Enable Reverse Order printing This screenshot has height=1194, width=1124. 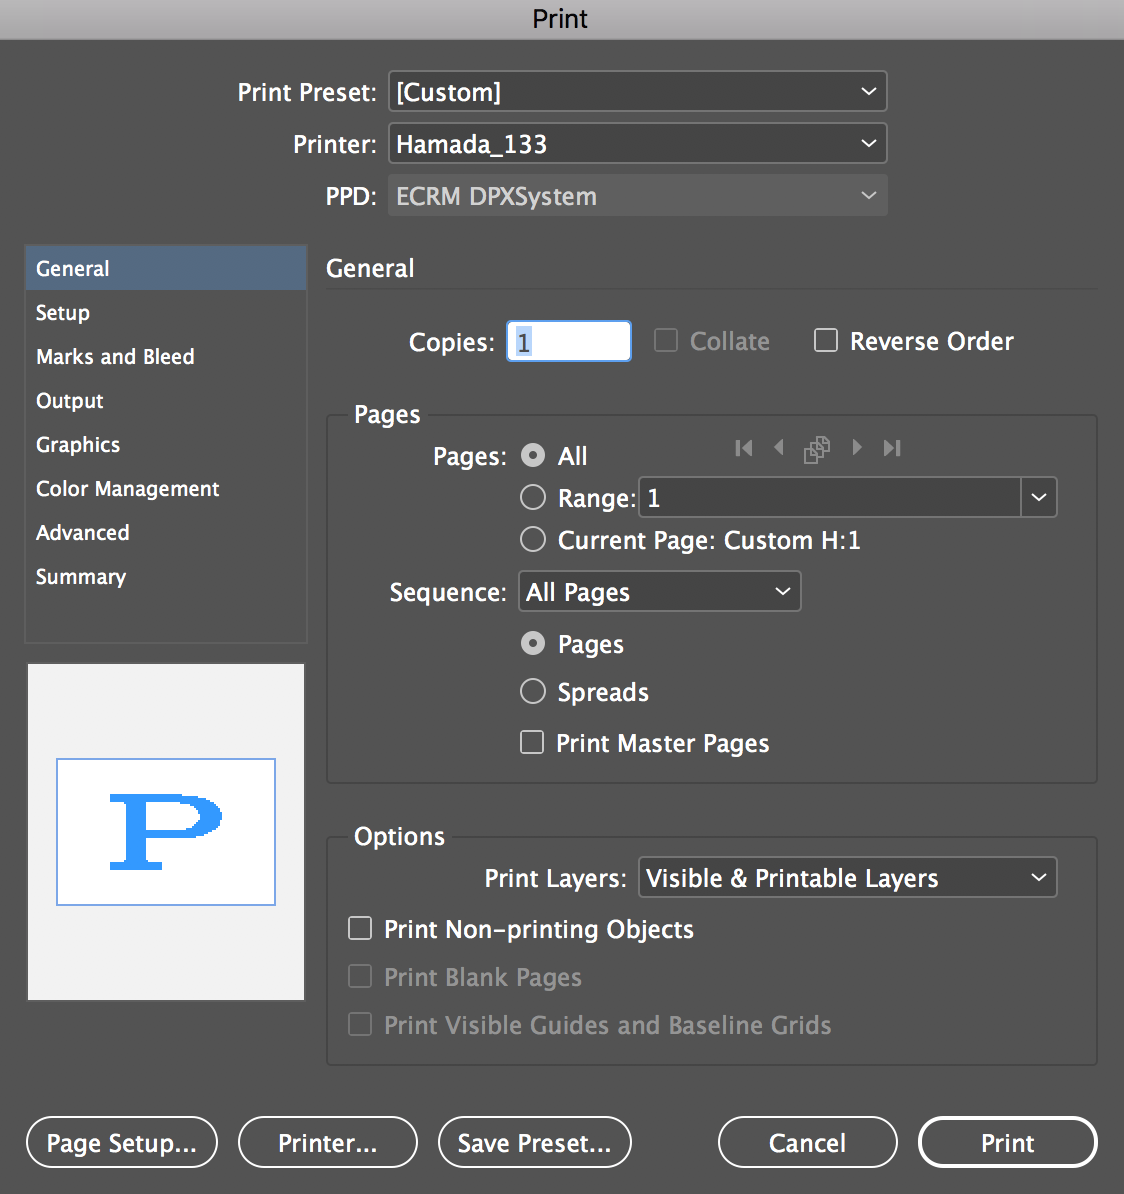826,341
